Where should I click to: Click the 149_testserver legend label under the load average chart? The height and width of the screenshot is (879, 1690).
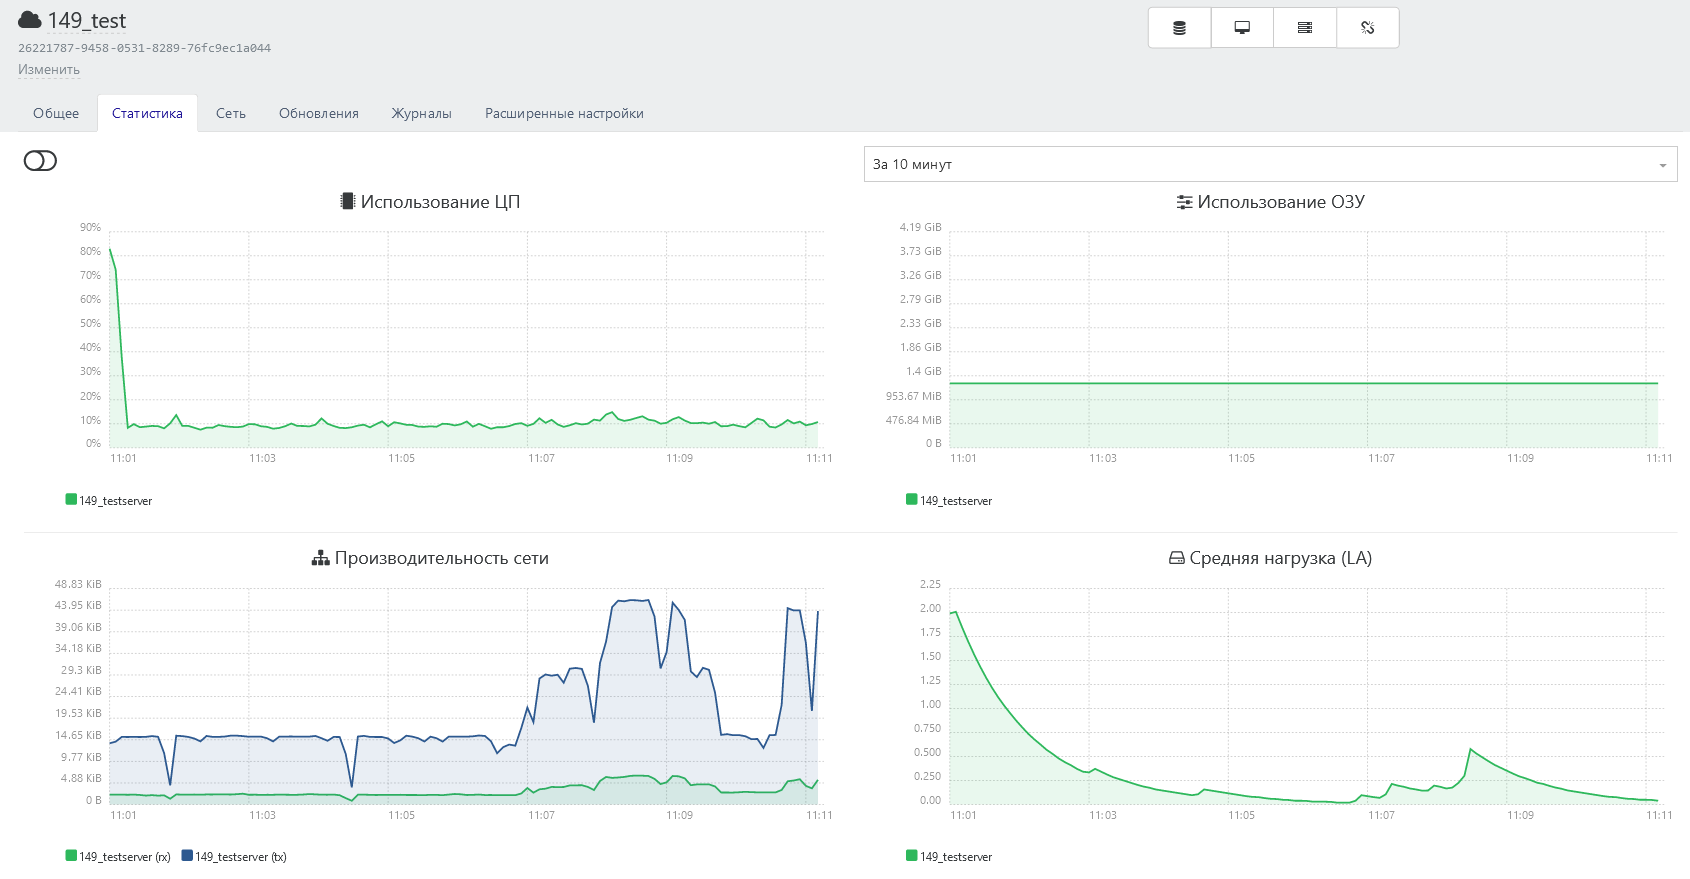pyautogui.click(x=956, y=857)
